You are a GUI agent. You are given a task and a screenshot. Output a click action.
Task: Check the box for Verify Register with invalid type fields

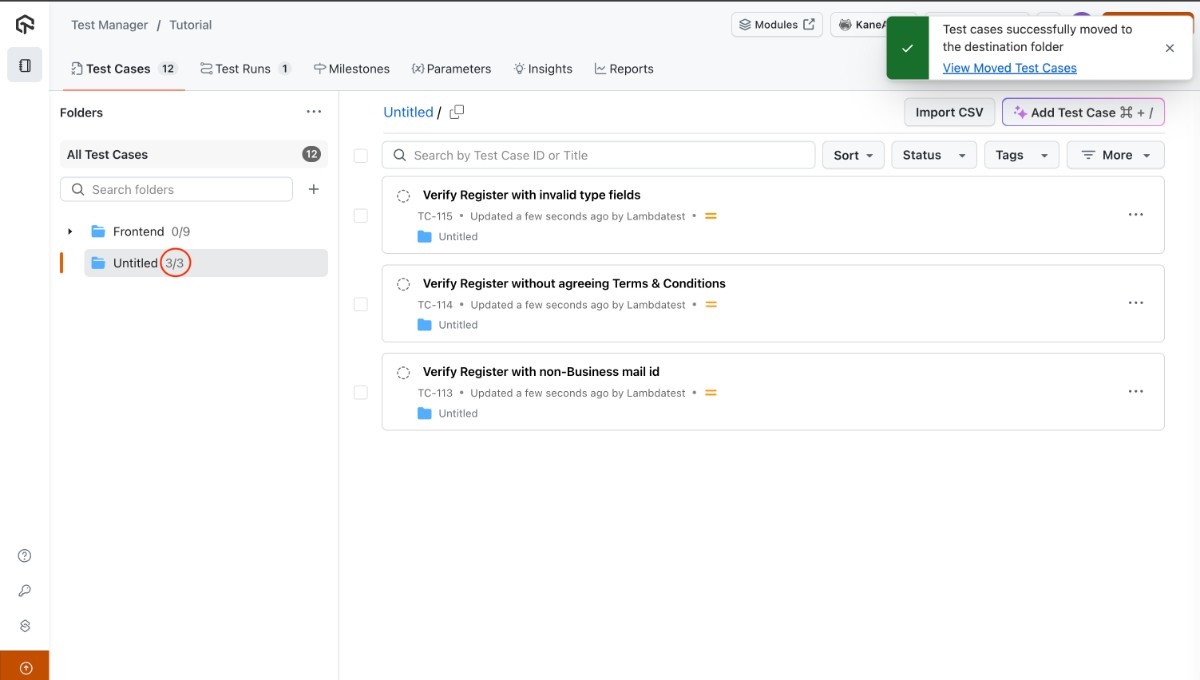[361, 216]
